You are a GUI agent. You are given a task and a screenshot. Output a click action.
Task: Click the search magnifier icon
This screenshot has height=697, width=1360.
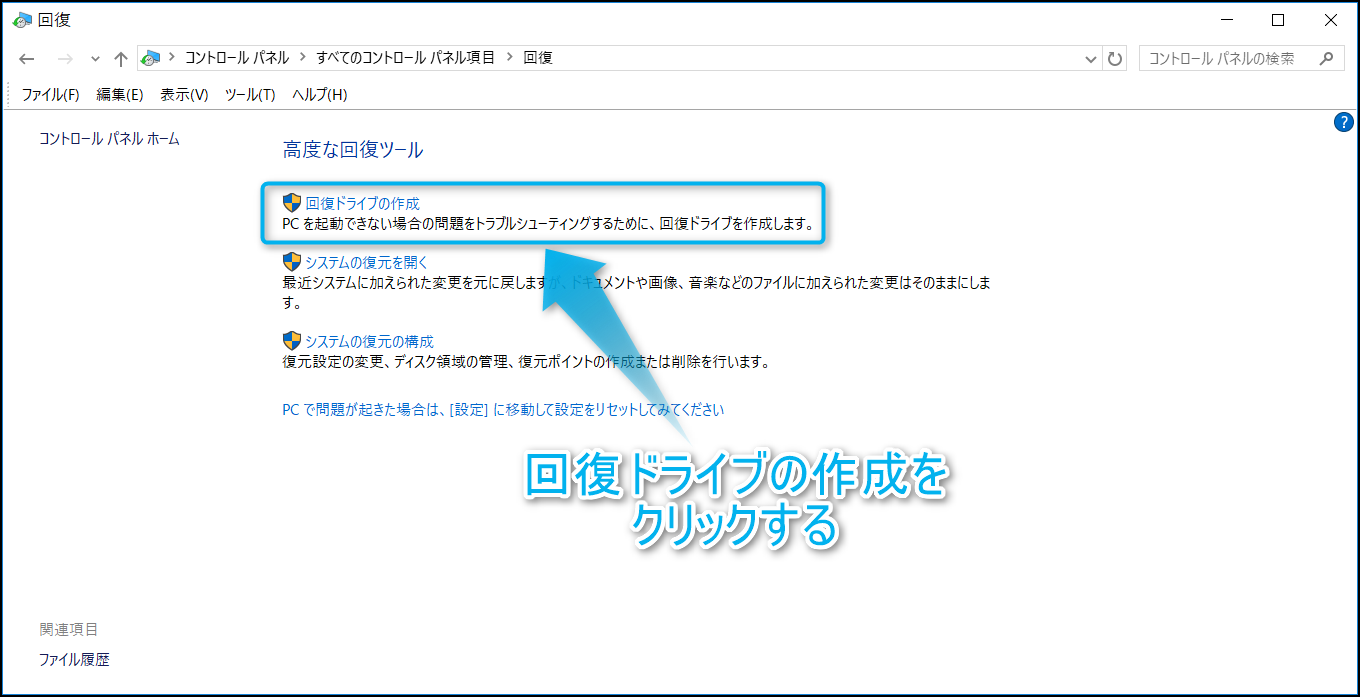point(1325,58)
